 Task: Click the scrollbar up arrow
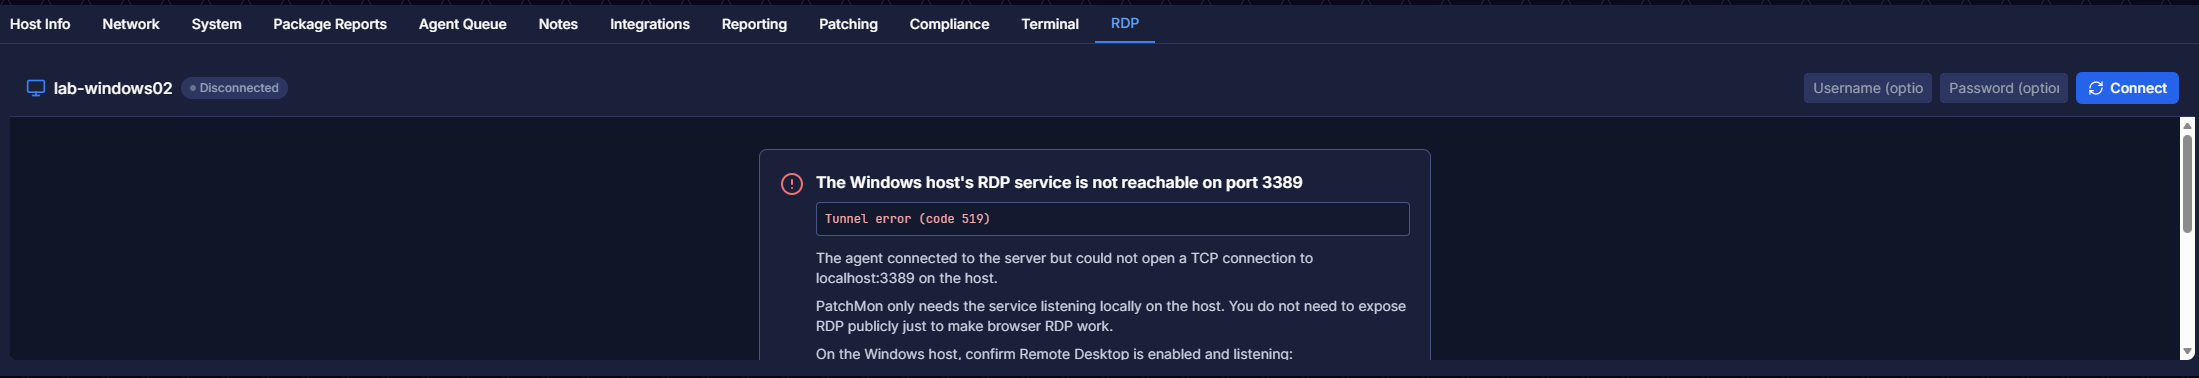click(x=2187, y=125)
